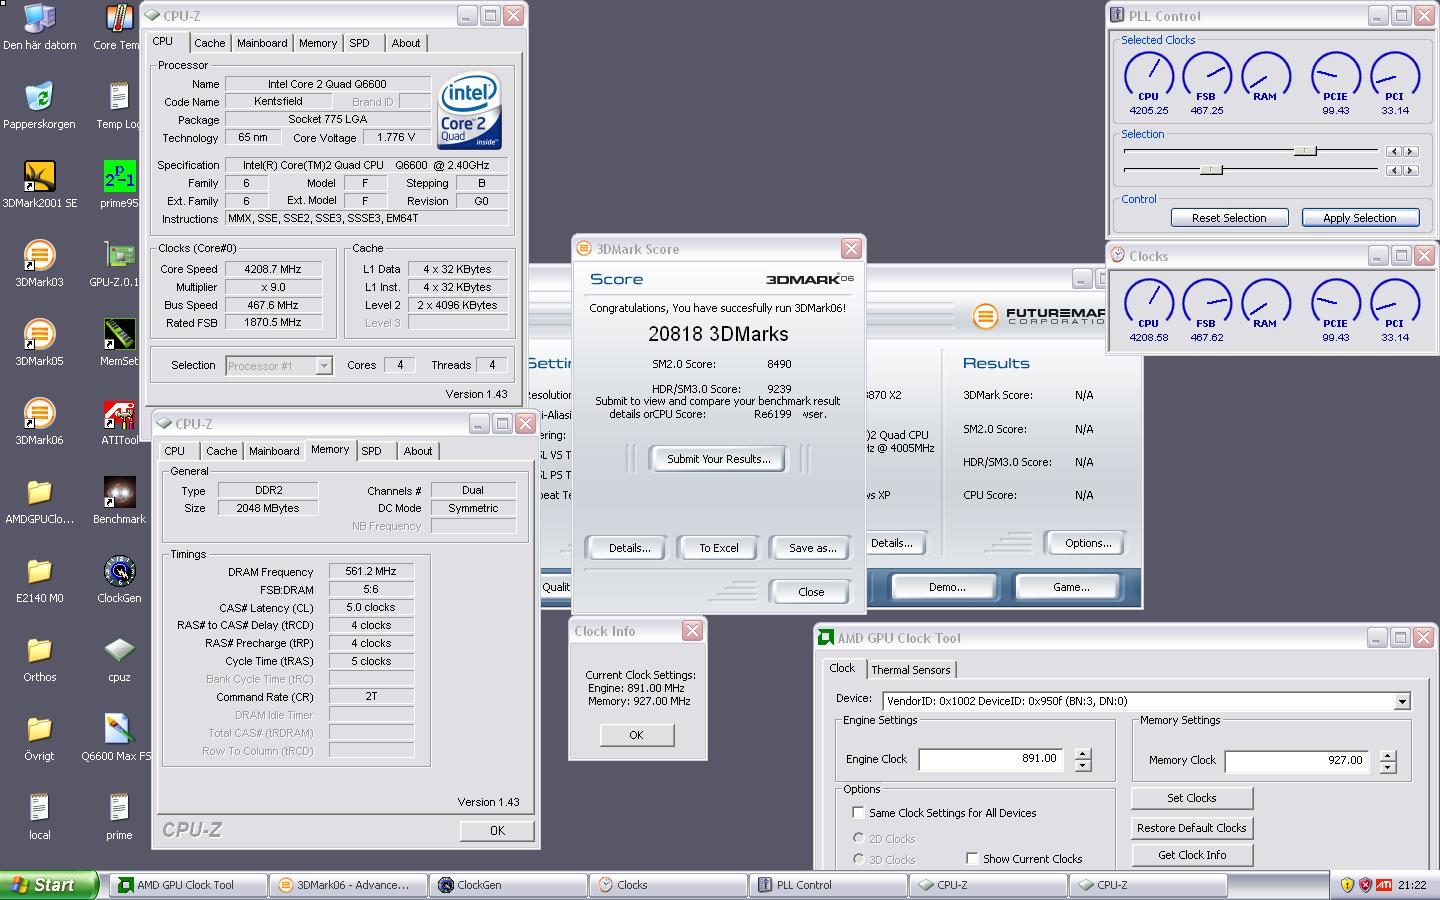The image size is (1440, 900).
Task: Open the Mainboard tab in upper CPU-Z
Action: click(x=262, y=43)
